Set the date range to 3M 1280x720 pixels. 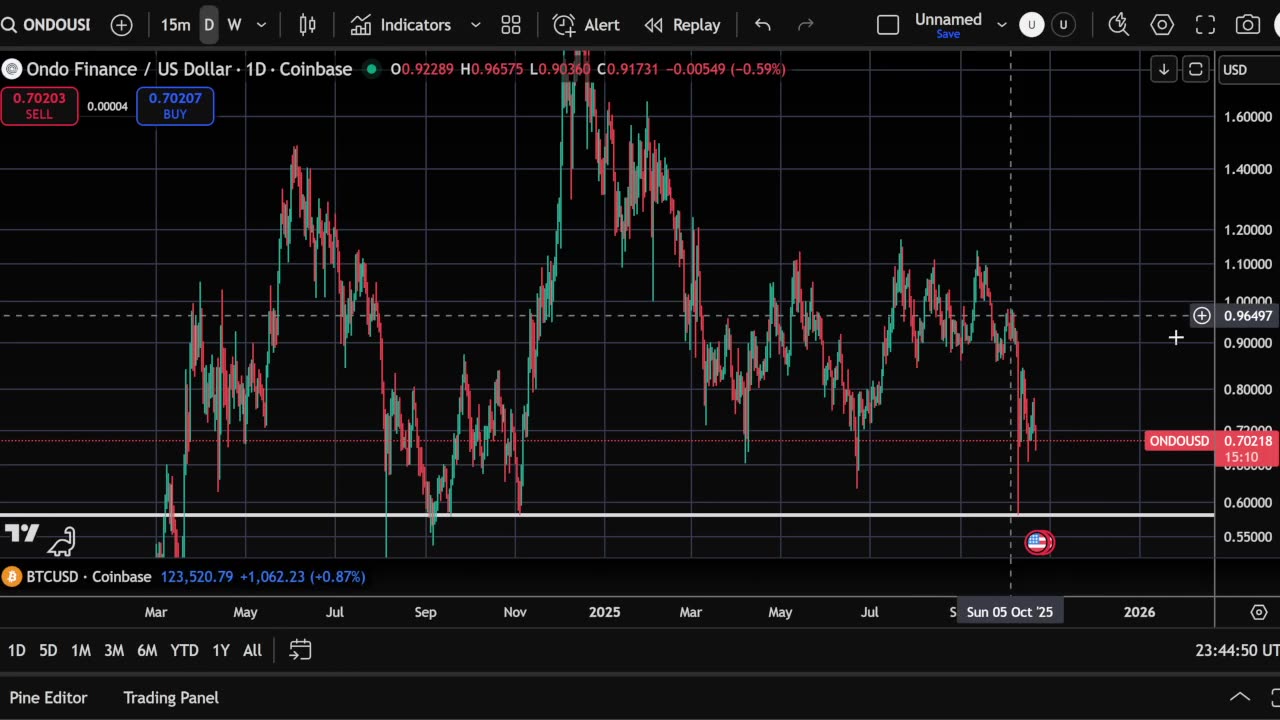pyautogui.click(x=114, y=650)
